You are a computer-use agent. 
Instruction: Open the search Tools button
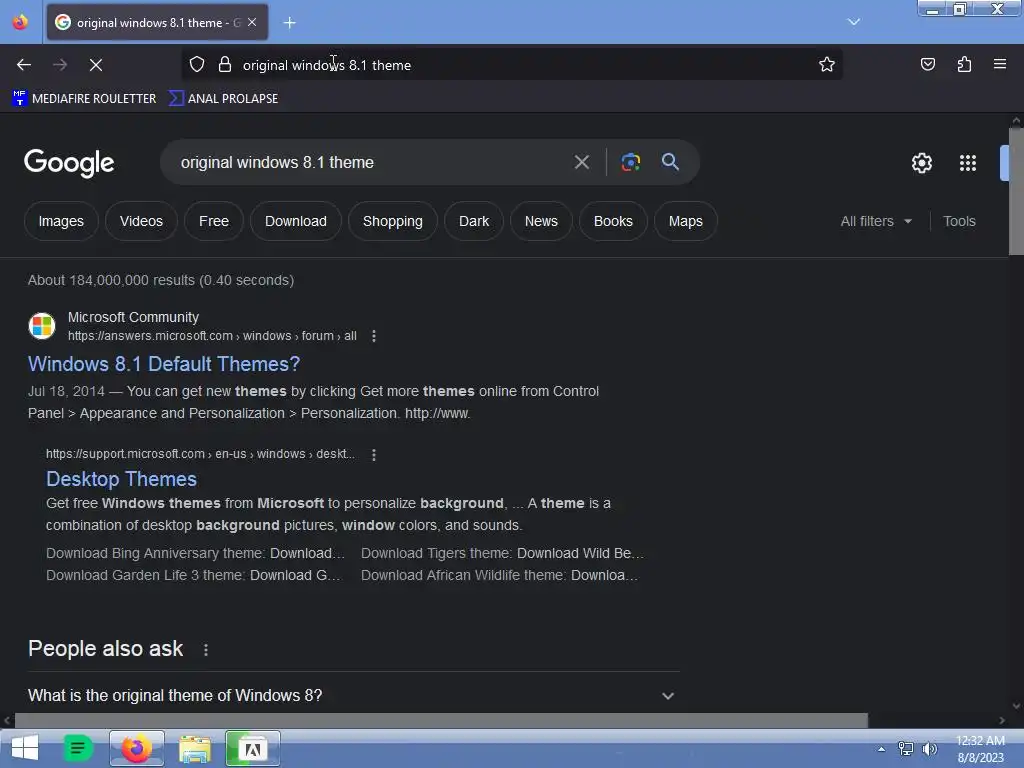click(959, 221)
